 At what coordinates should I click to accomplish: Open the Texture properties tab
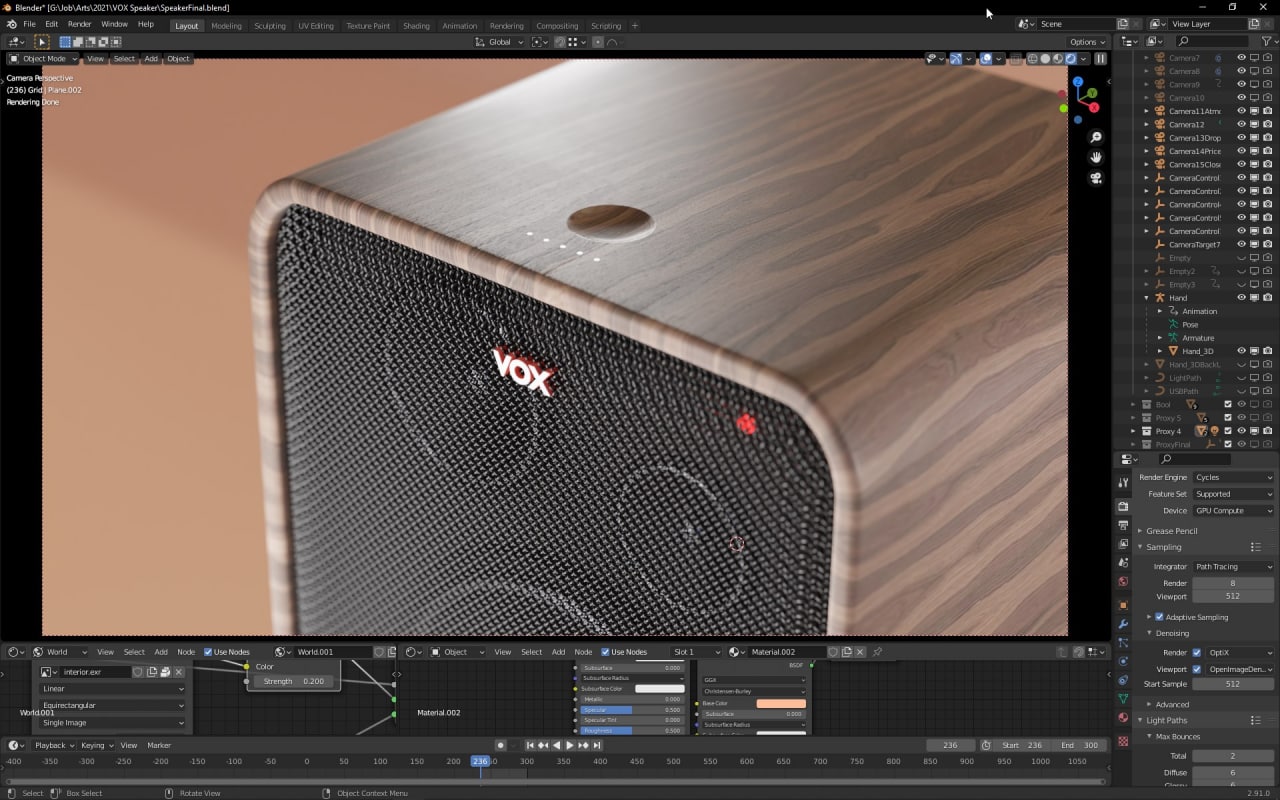1123,741
